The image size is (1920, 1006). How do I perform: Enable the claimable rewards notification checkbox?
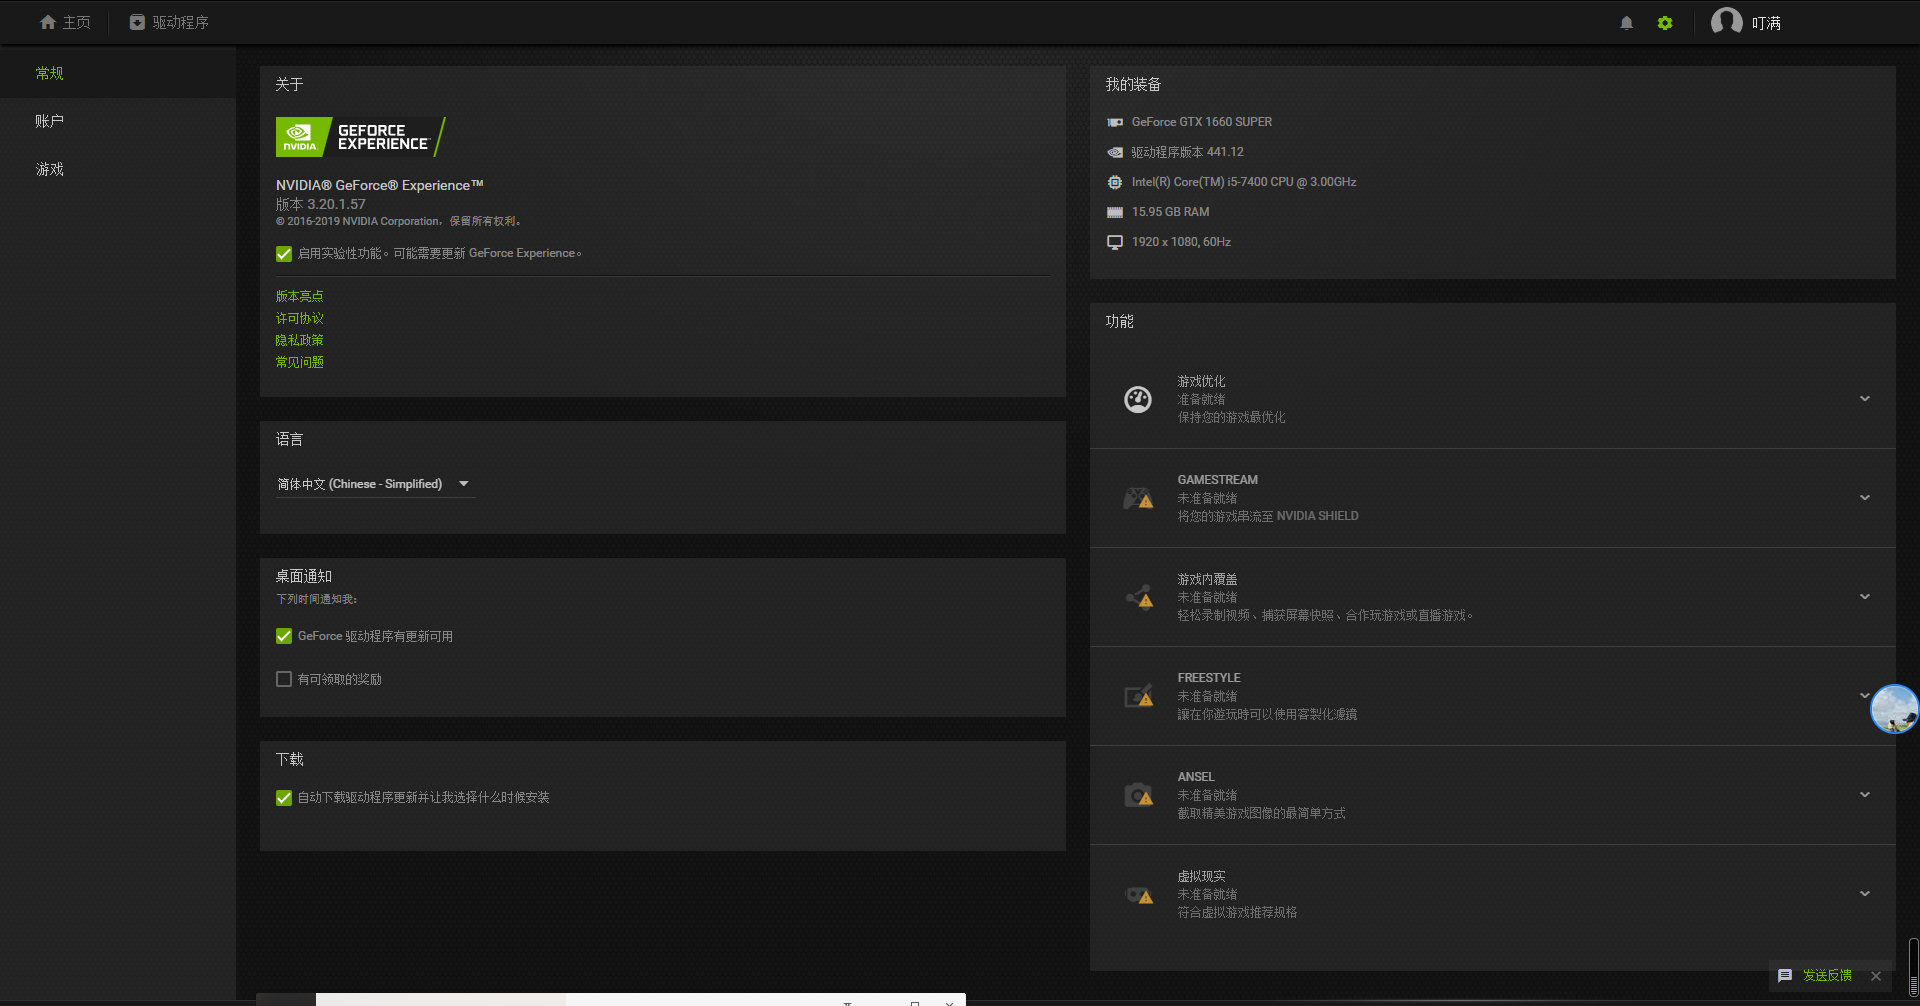[x=284, y=679]
